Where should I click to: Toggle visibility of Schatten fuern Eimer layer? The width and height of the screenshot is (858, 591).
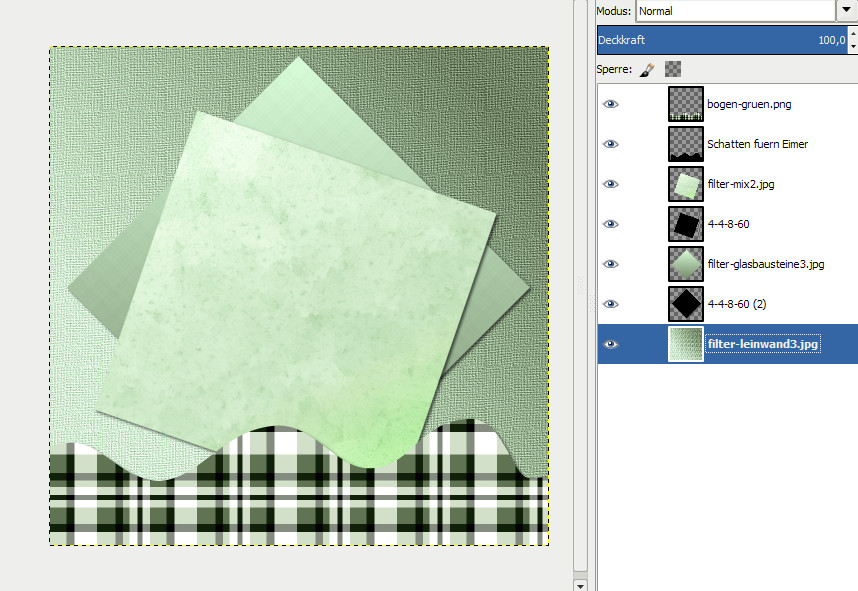click(611, 144)
